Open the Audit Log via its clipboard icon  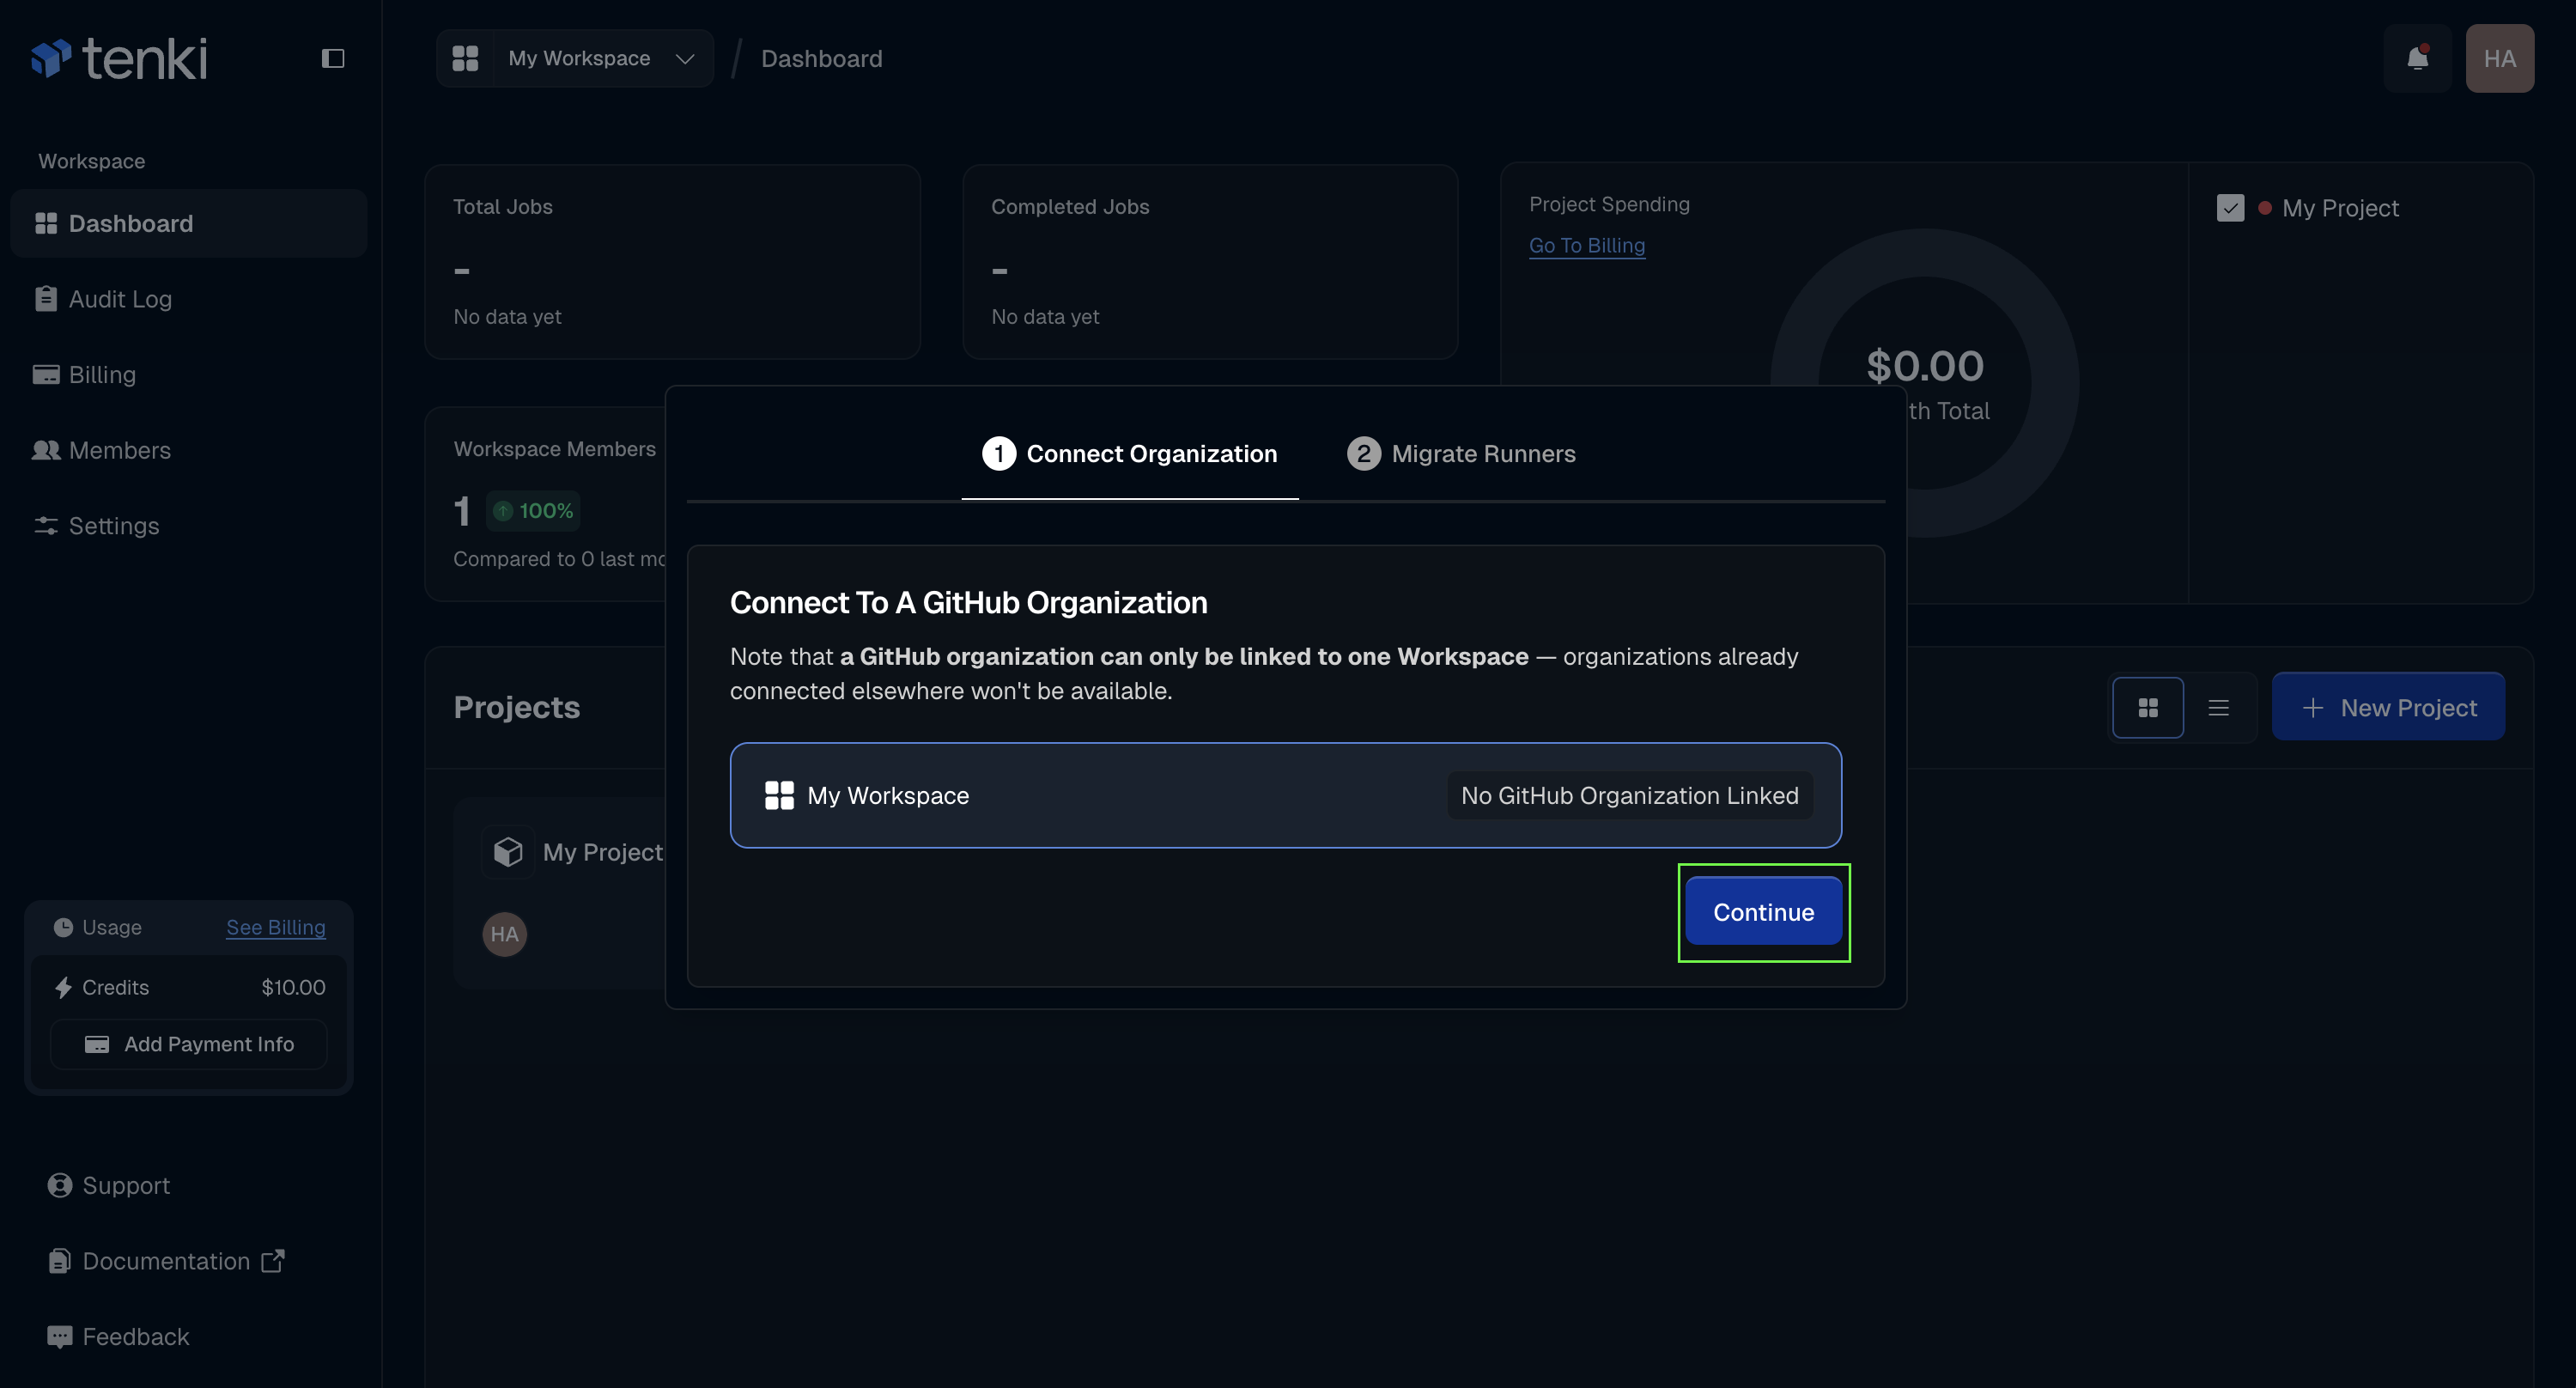(46, 298)
